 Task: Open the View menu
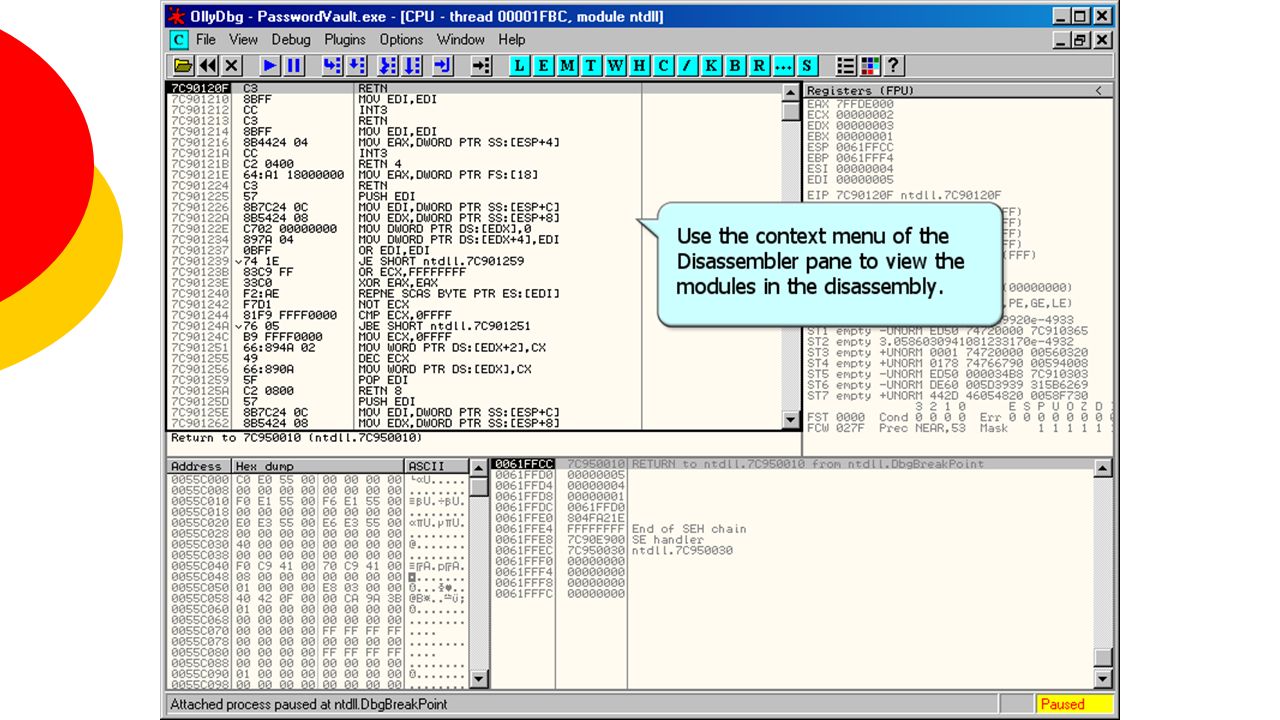click(243, 40)
